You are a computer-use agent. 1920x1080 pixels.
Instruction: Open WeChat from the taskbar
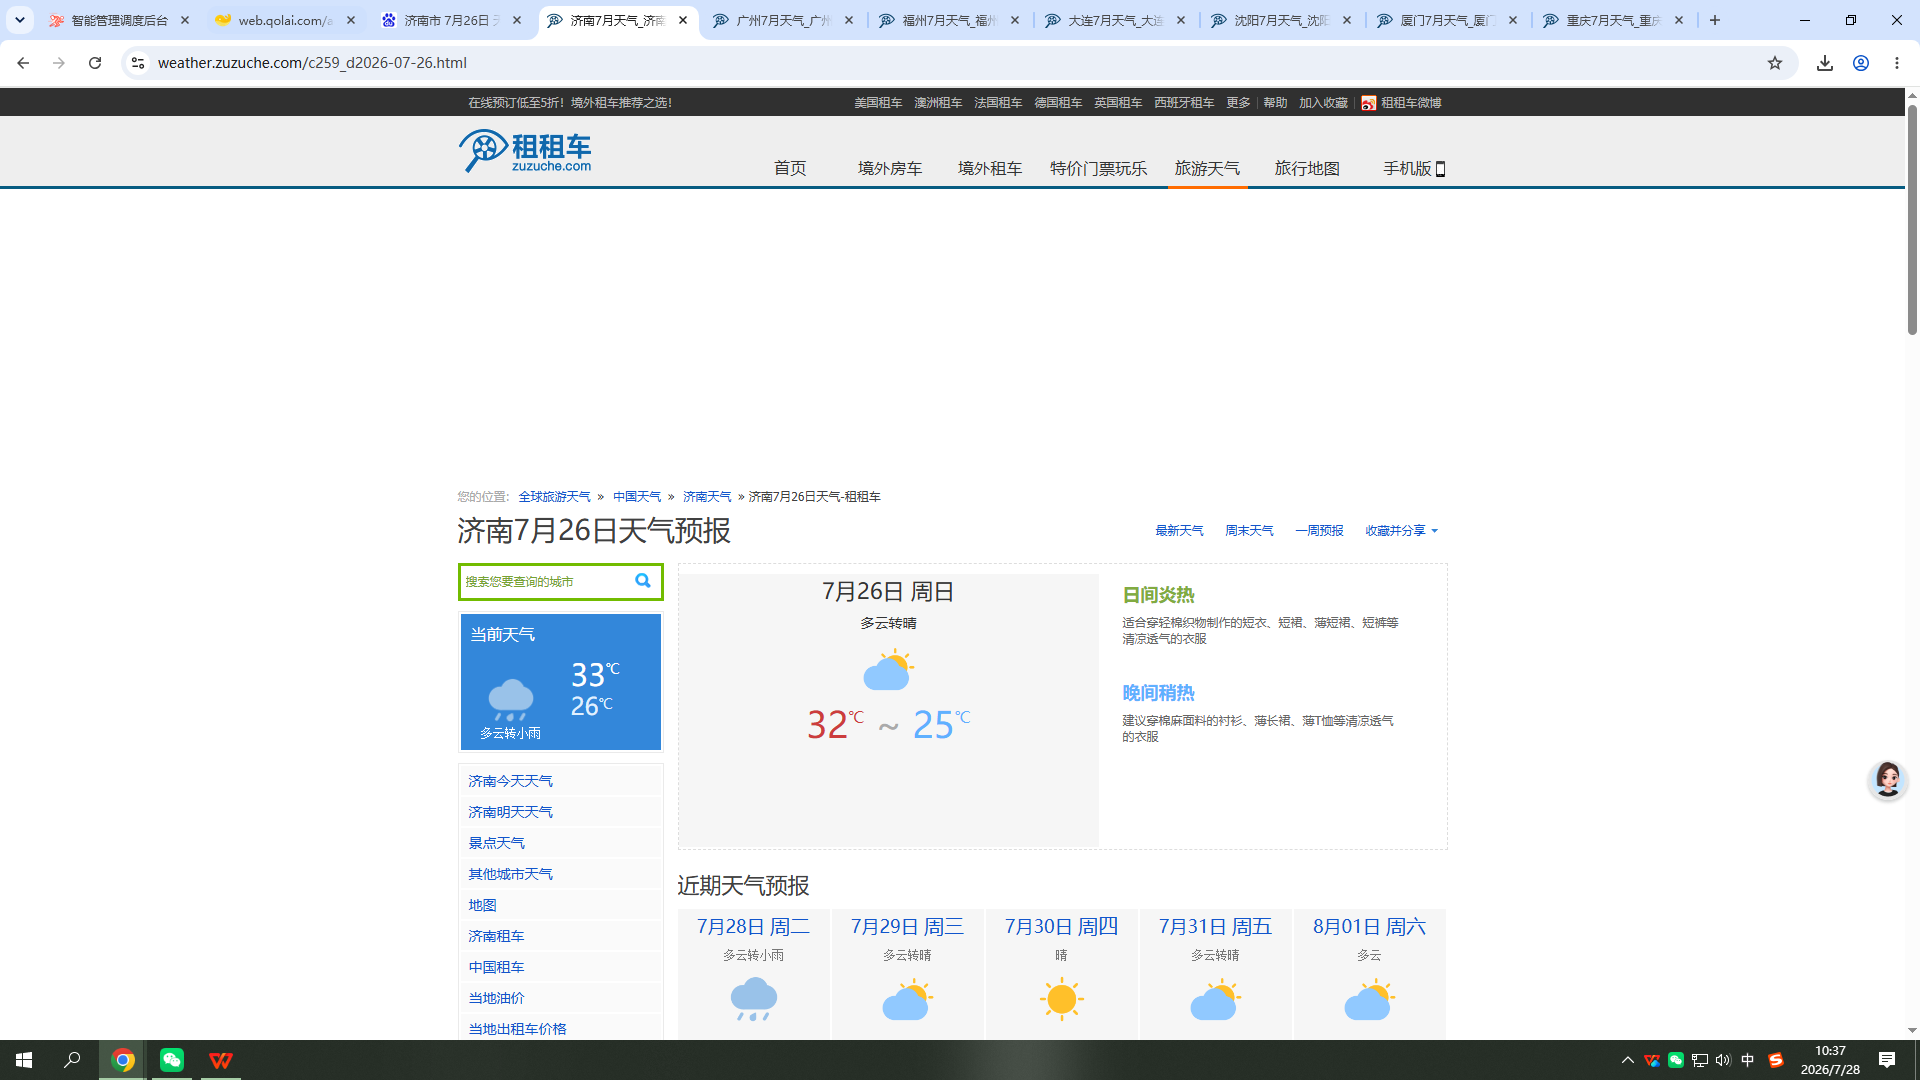pos(172,1060)
